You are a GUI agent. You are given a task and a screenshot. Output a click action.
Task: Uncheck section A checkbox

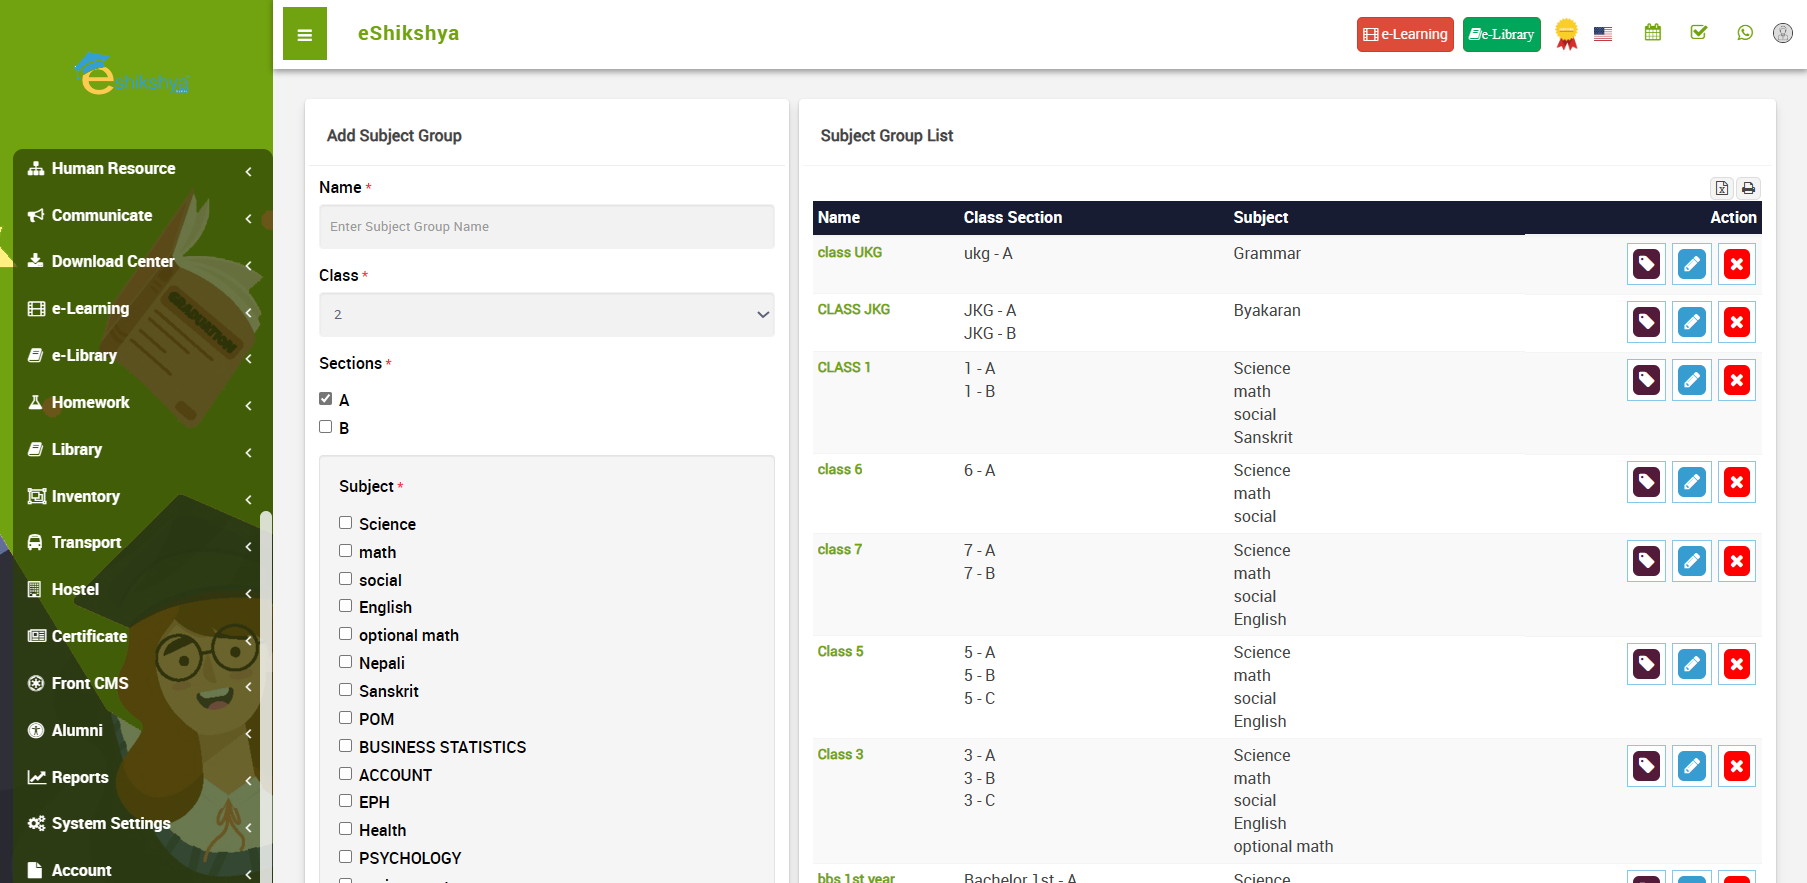(x=326, y=399)
